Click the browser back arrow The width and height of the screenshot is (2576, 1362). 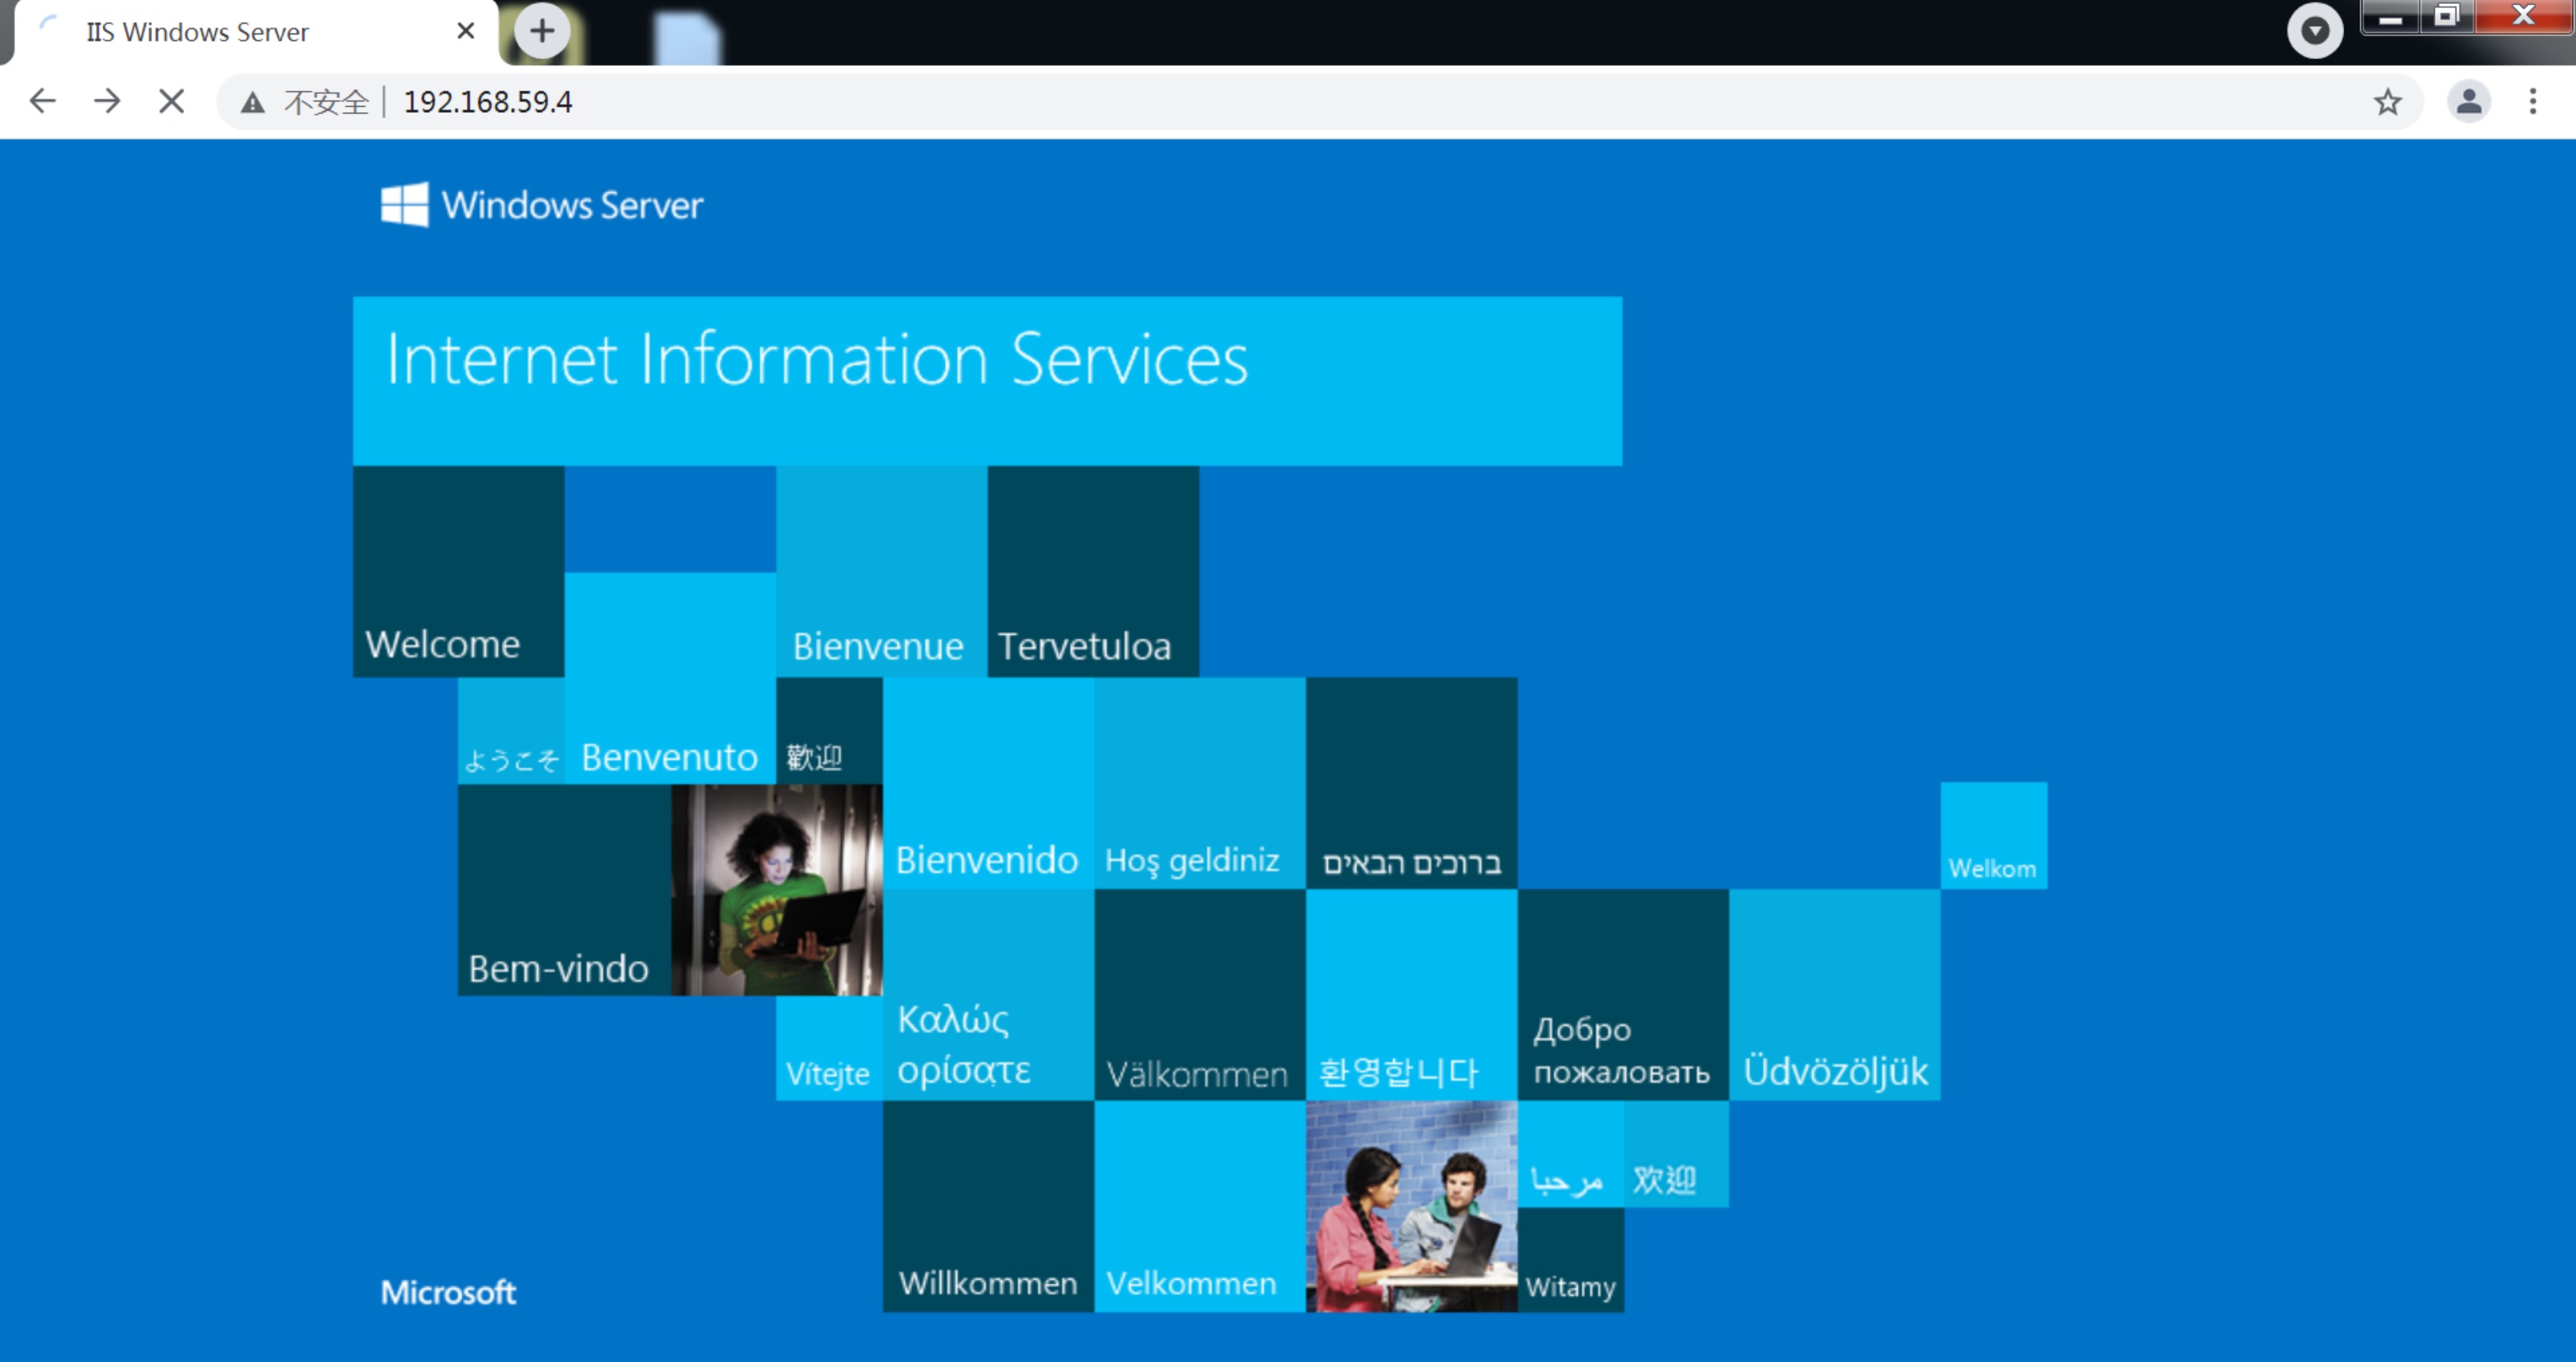pyautogui.click(x=43, y=101)
